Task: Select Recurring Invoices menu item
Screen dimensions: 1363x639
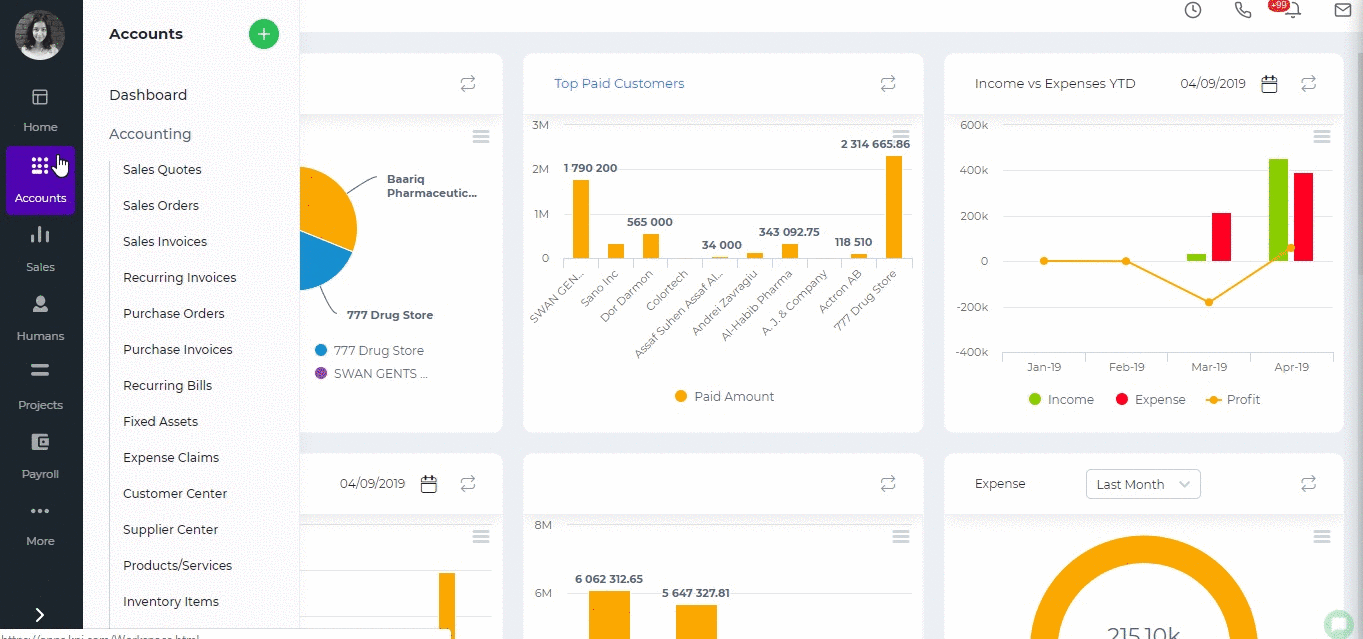Action: click(180, 278)
